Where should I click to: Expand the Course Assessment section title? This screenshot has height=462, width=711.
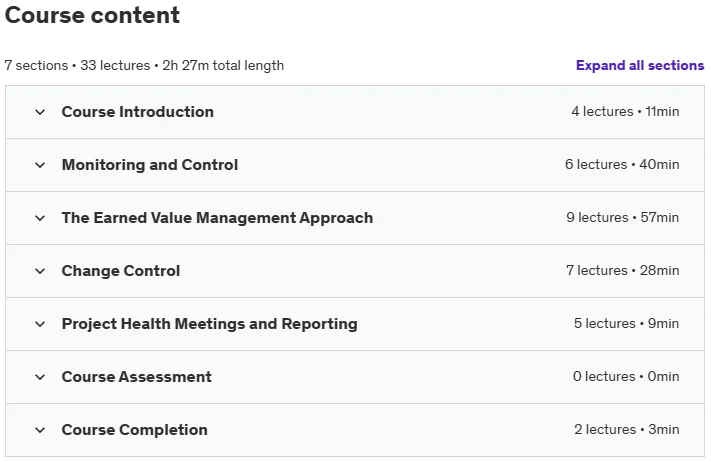click(x=136, y=377)
